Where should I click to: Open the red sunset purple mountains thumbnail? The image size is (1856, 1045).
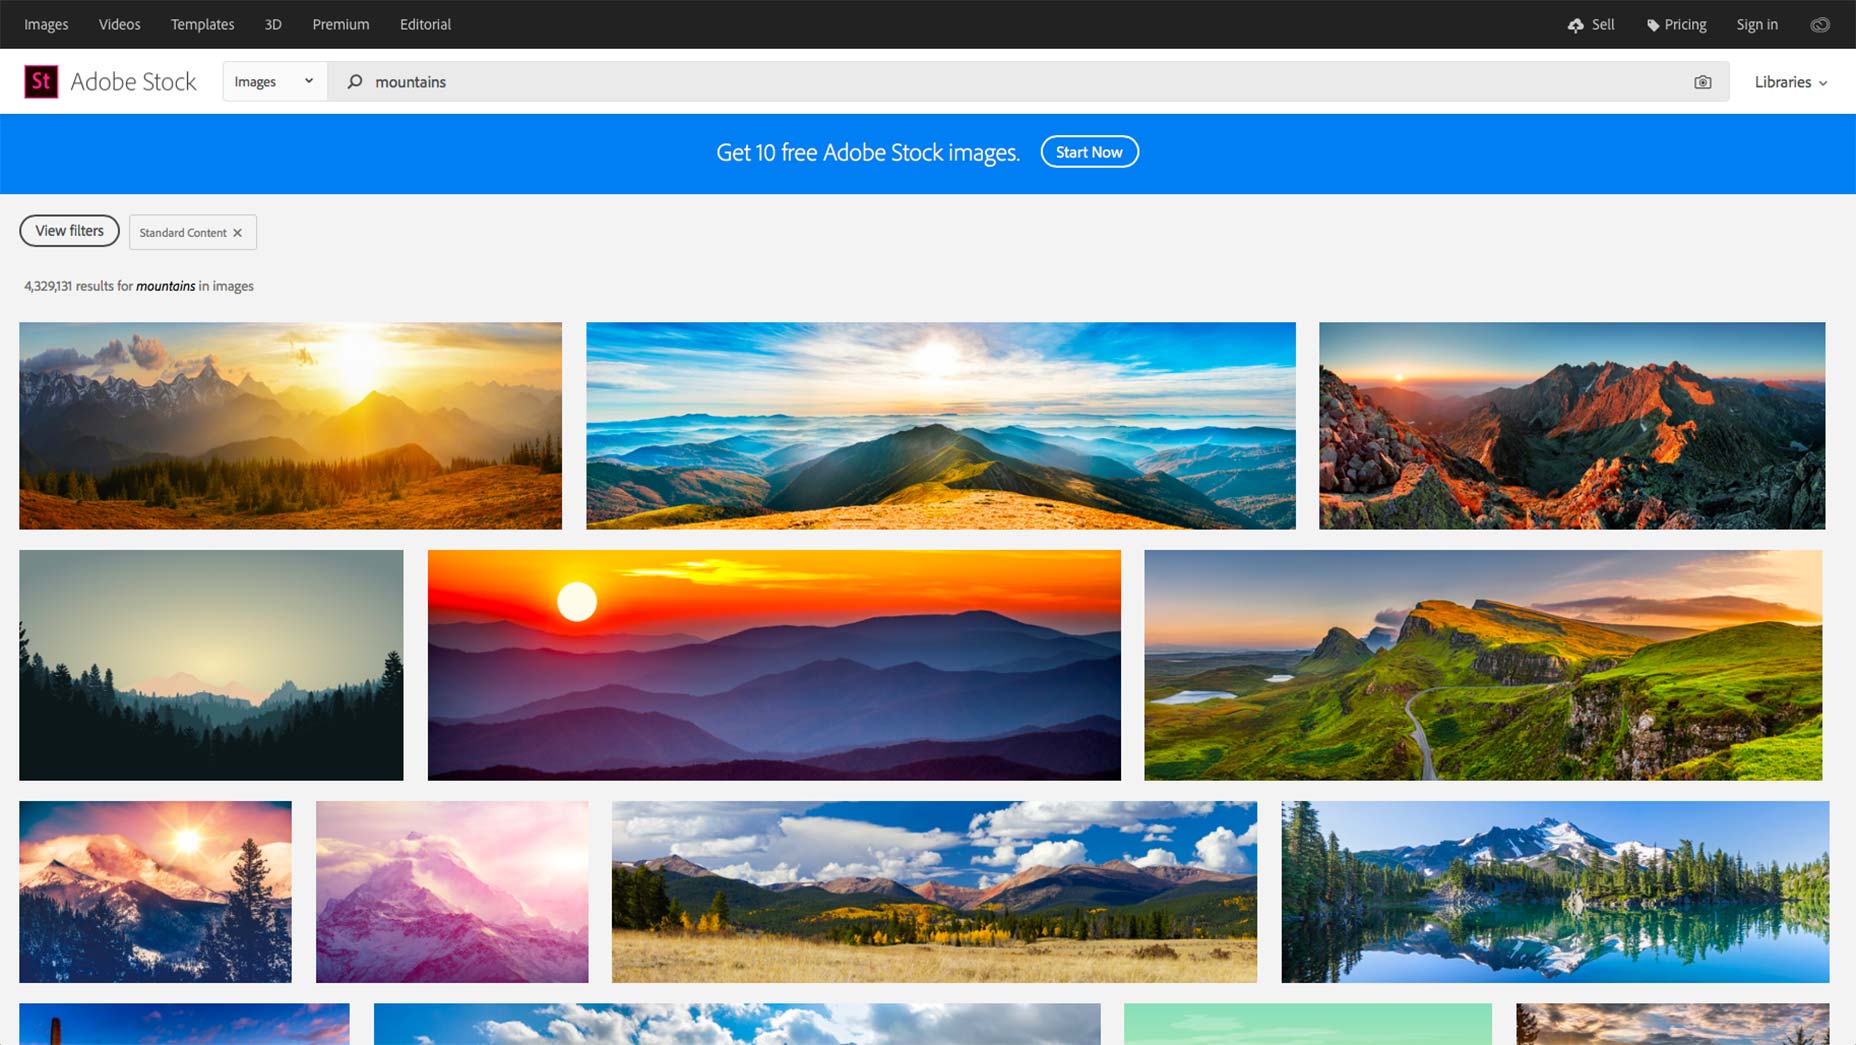(x=774, y=665)
